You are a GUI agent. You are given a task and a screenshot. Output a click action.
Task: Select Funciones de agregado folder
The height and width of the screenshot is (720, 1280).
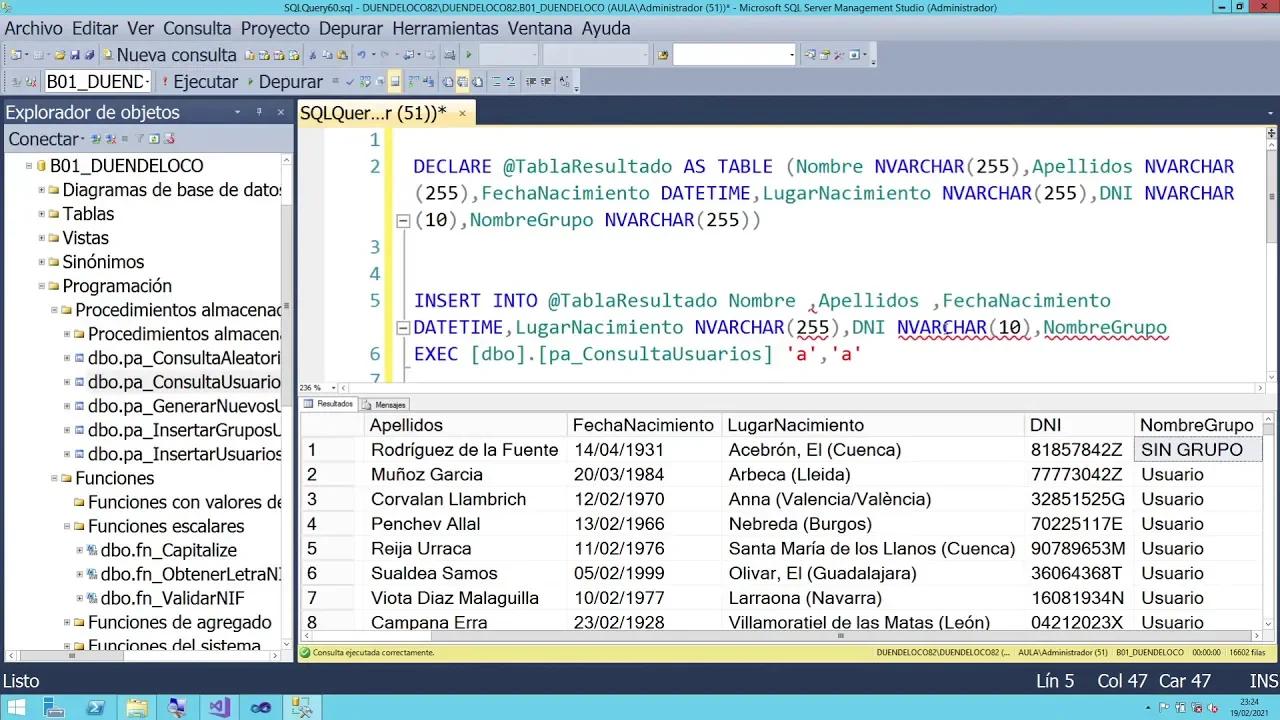180,622
